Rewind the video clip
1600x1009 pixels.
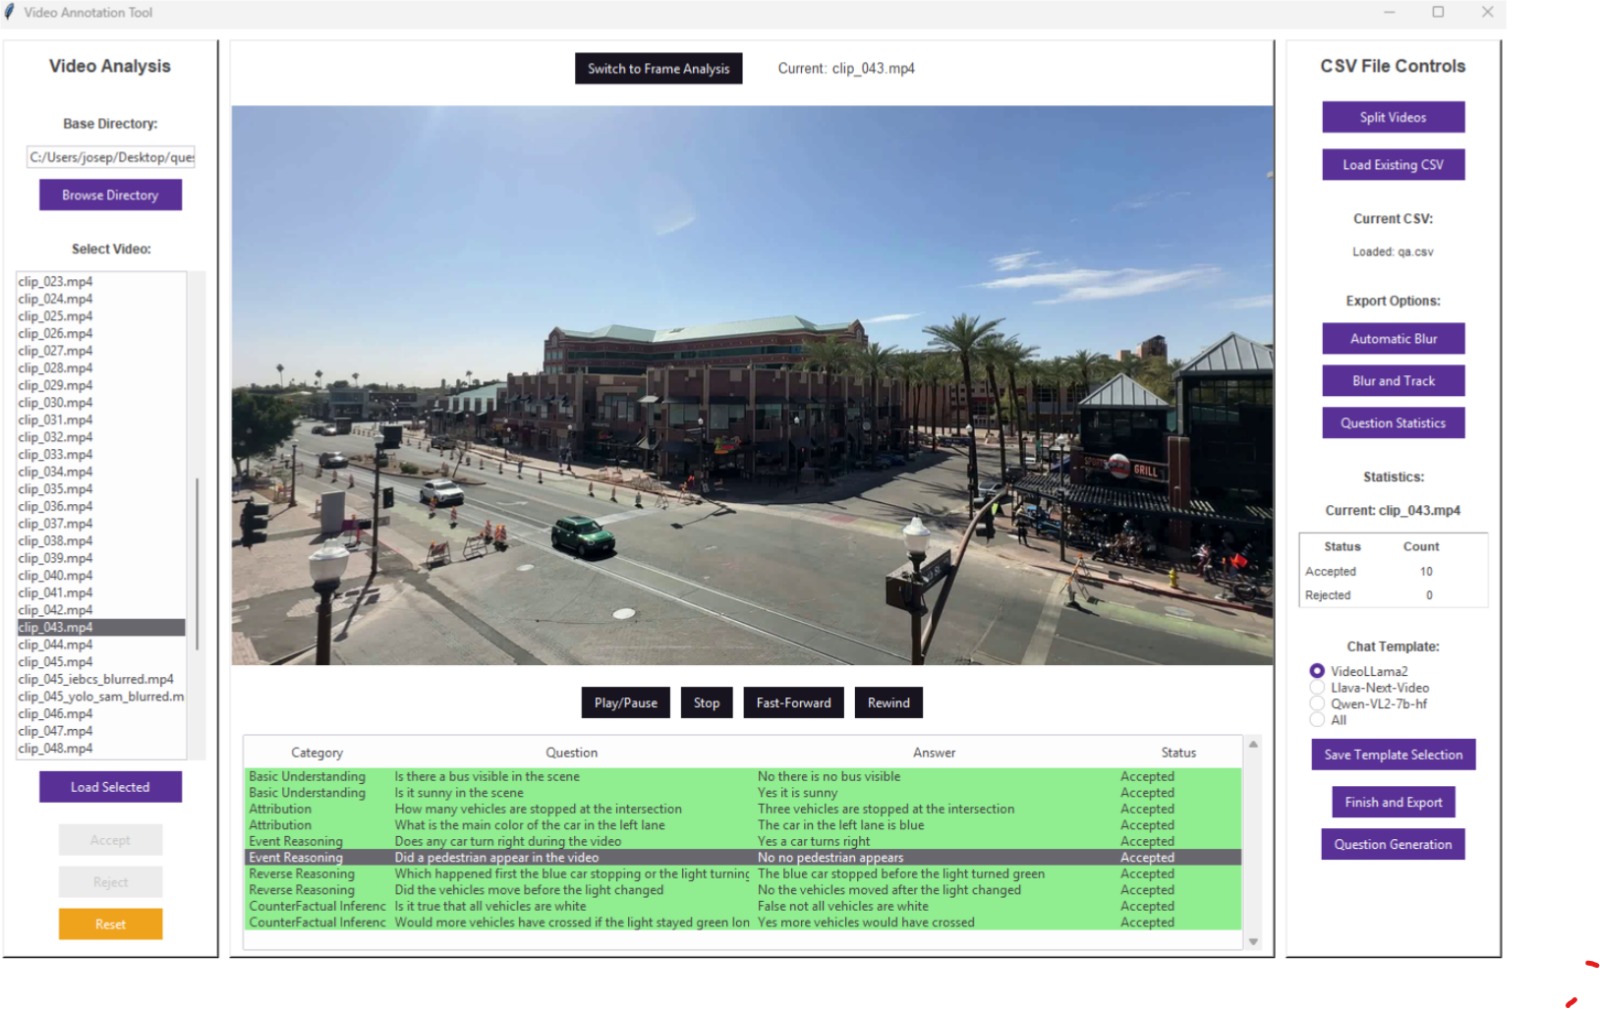[x=888, y=703]
